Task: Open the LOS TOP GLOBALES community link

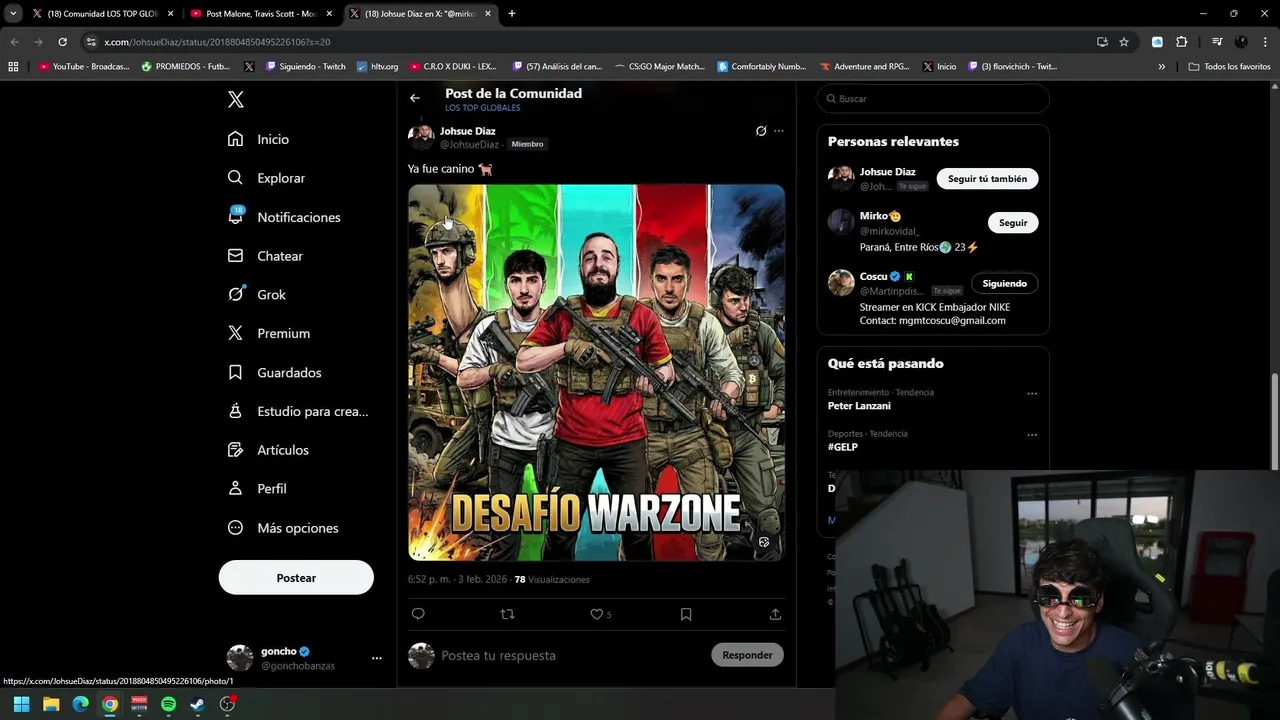Action: tap(483, 108)
